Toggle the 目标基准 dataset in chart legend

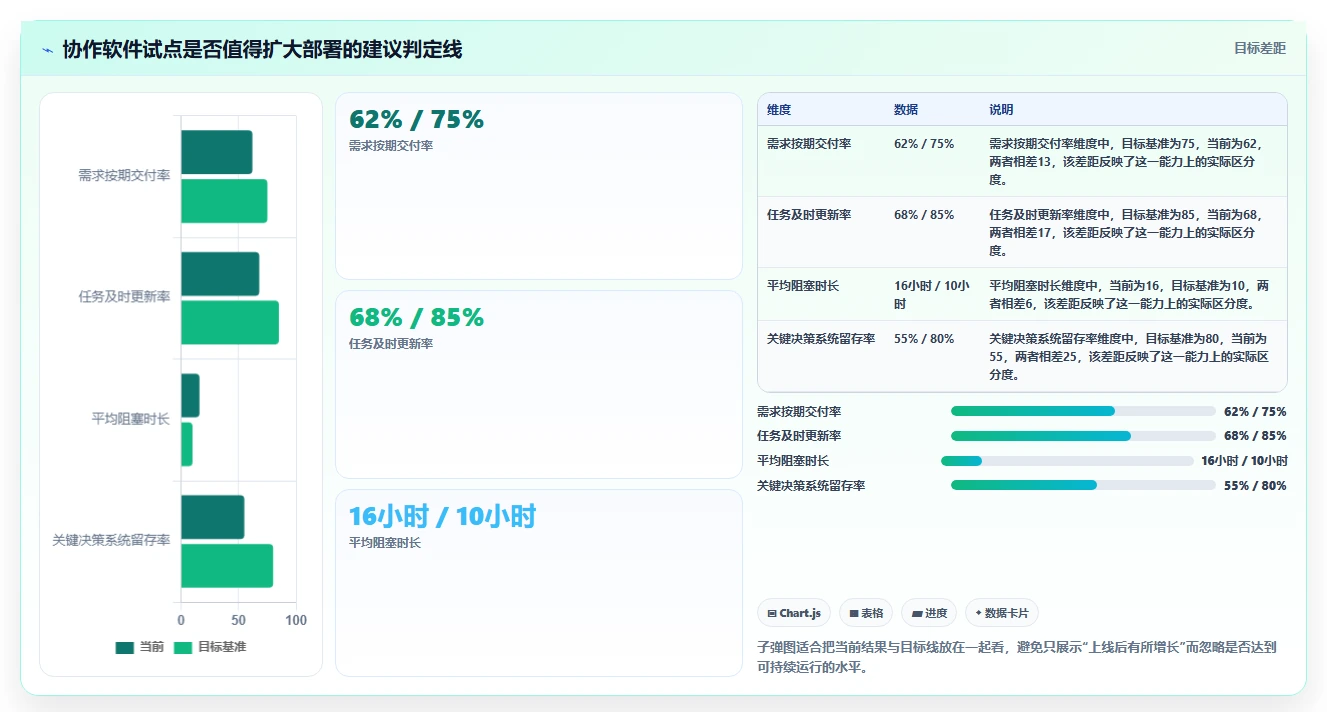tap(210, 647)
